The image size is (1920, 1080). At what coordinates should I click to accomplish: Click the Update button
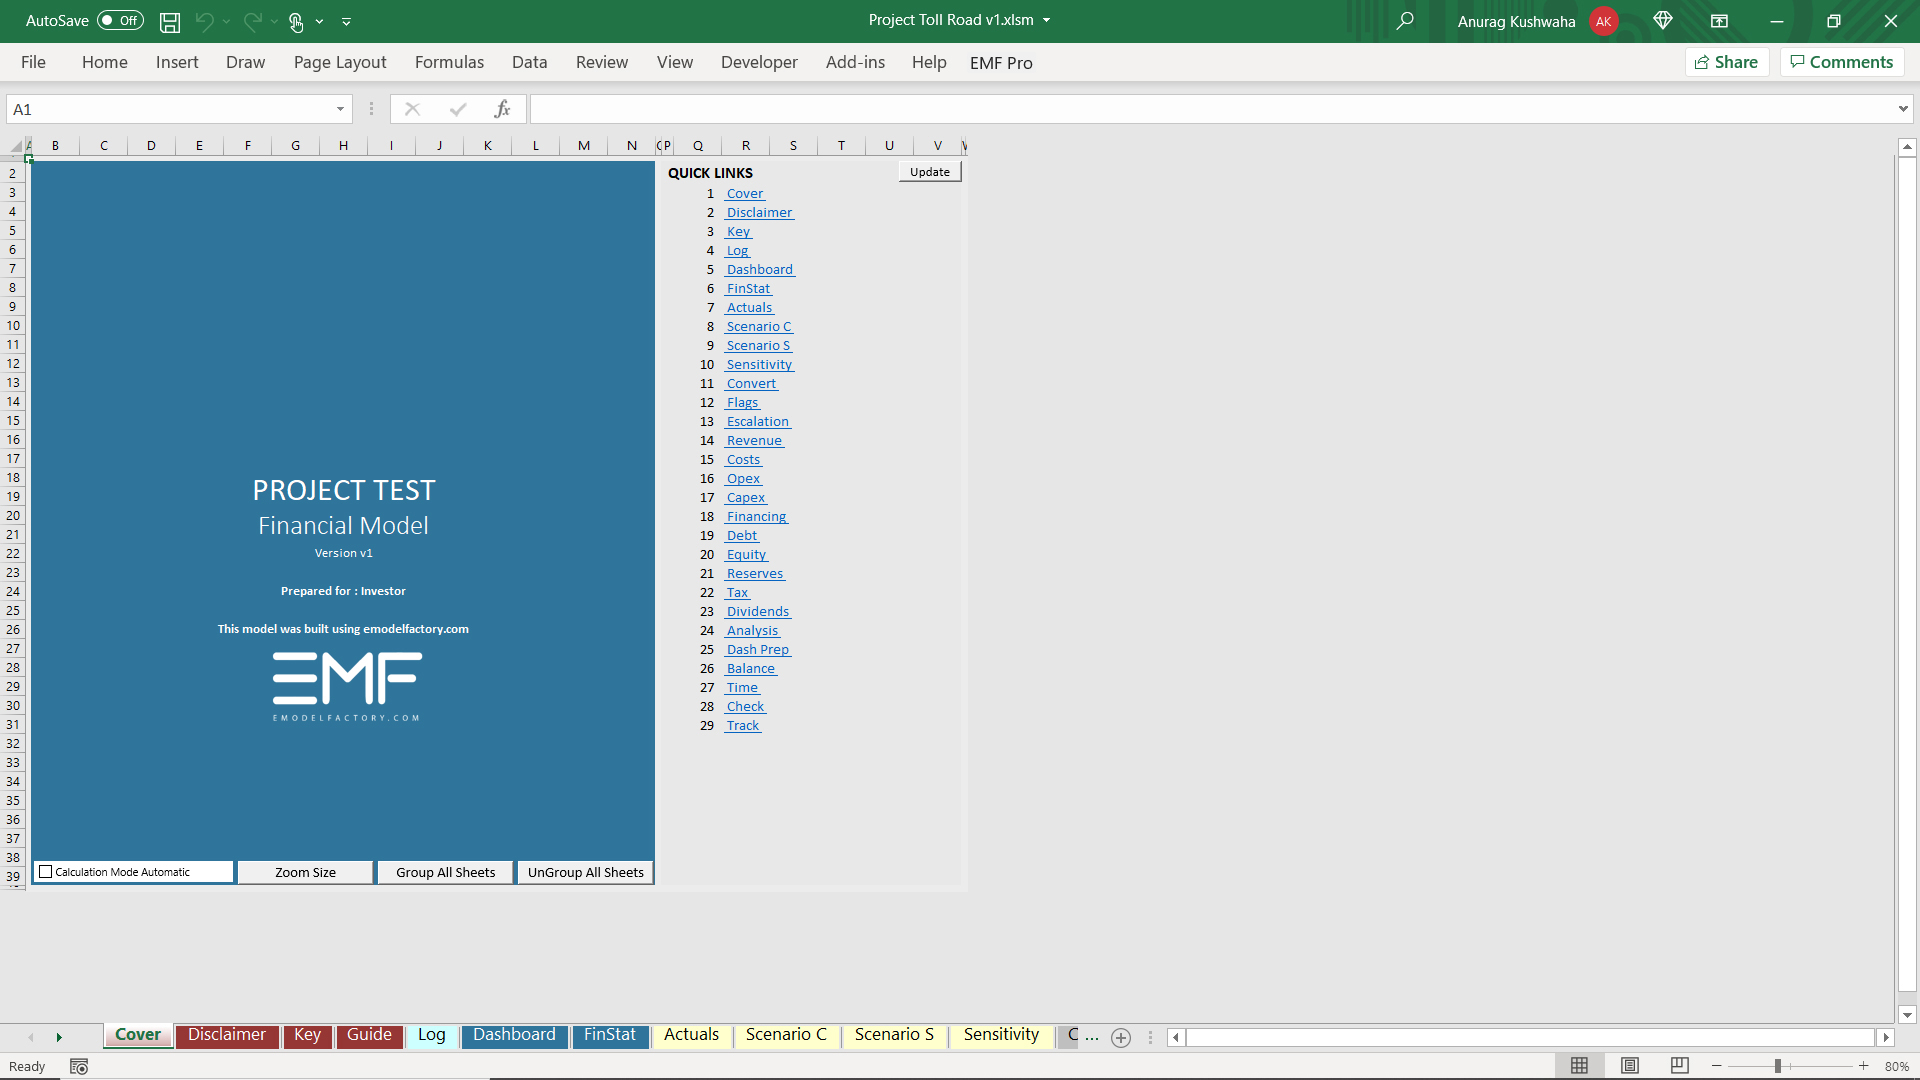click(929, 172)
